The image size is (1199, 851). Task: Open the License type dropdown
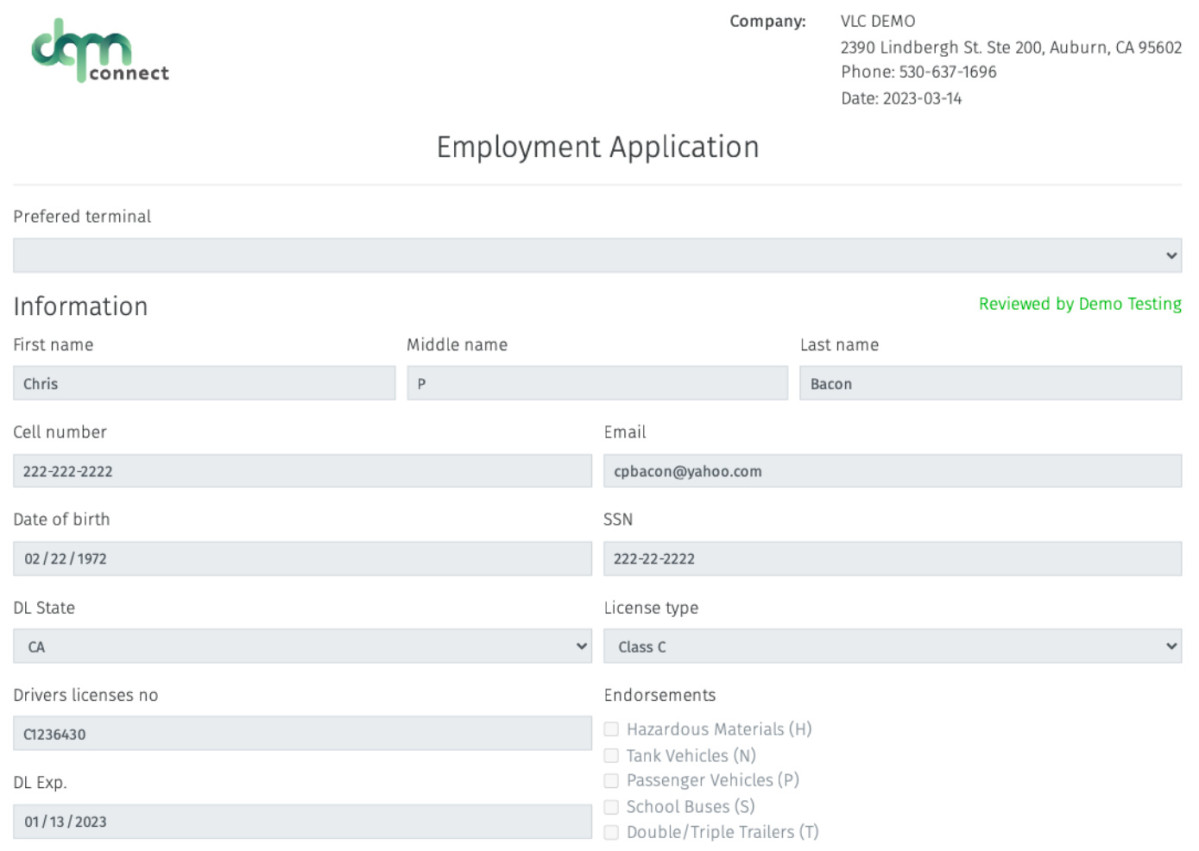coord(892,647)
